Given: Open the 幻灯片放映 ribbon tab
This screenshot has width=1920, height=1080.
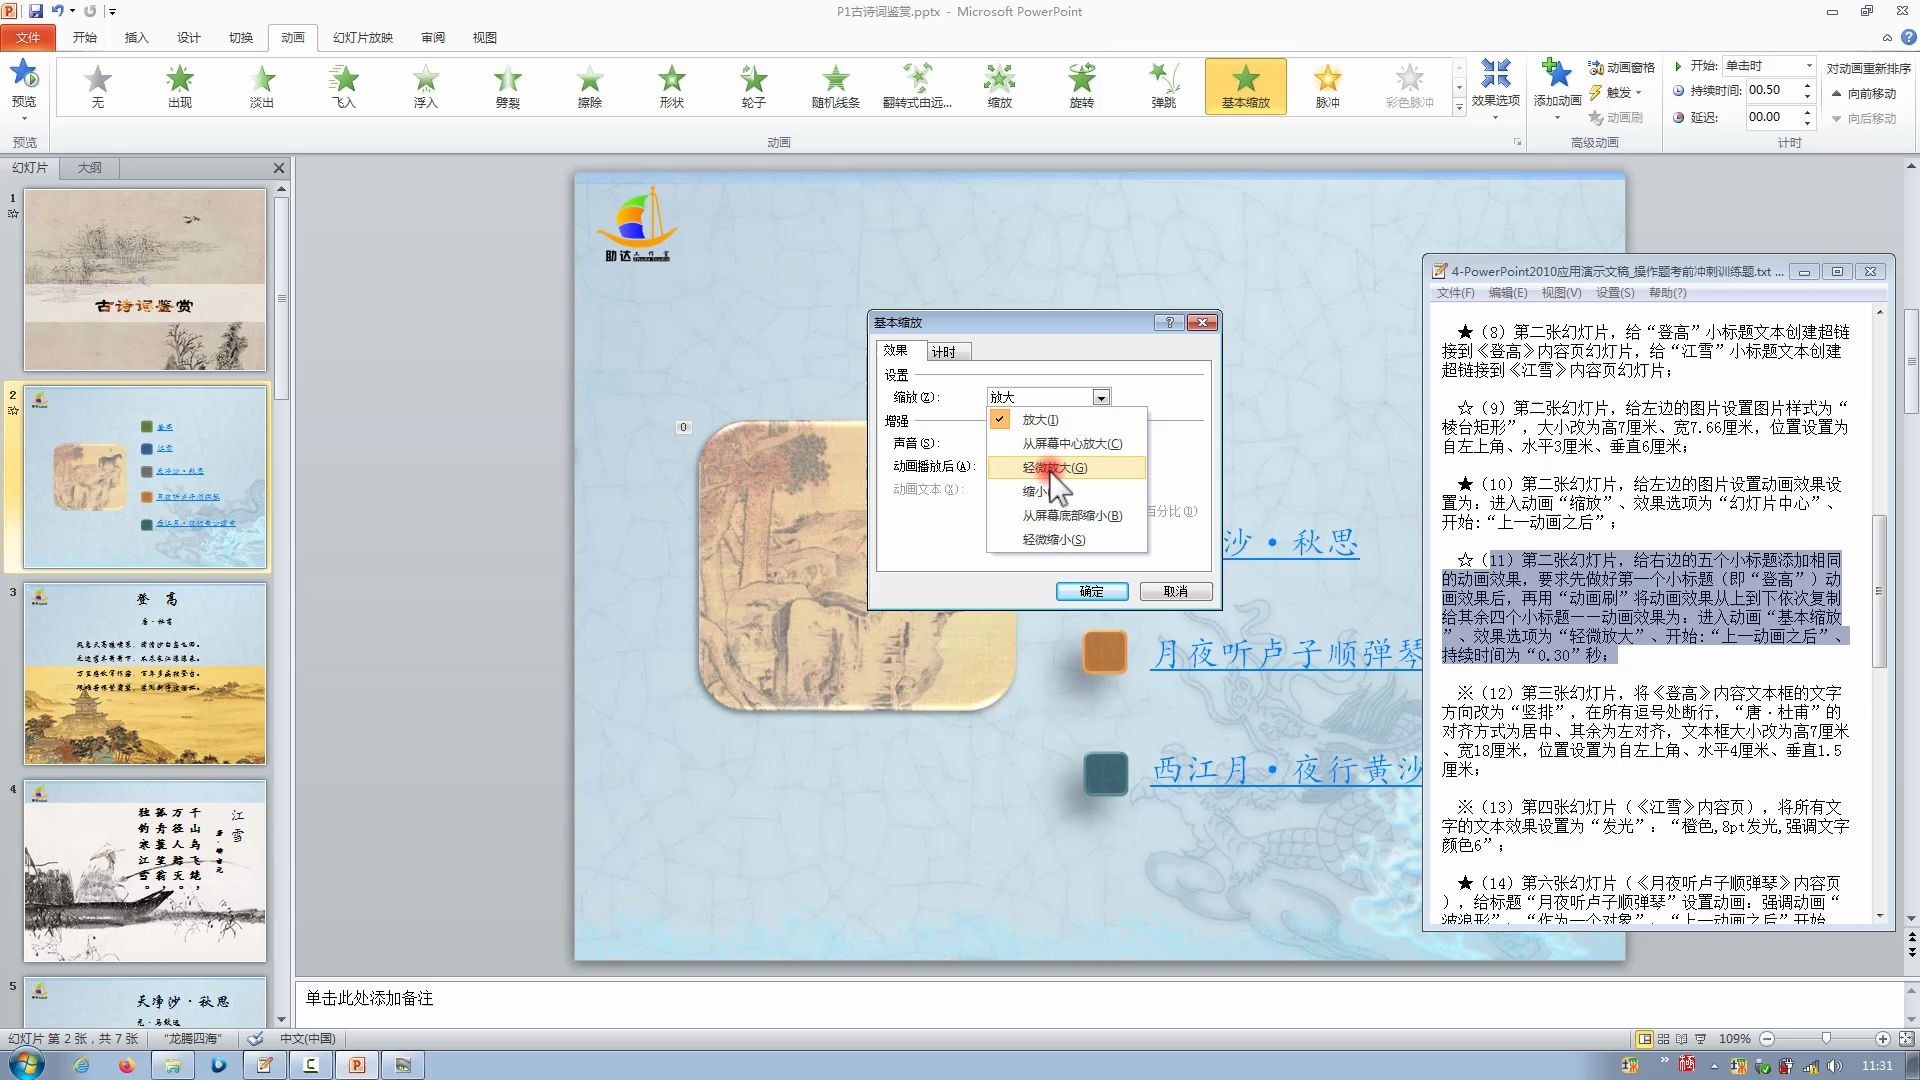Looking at the screenshot, I should click(x=363, y=38).
